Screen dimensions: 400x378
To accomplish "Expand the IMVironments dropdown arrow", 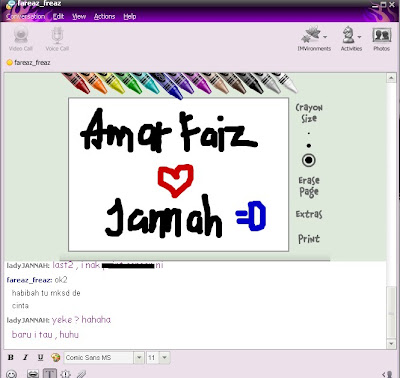I will tap(325, 36).
